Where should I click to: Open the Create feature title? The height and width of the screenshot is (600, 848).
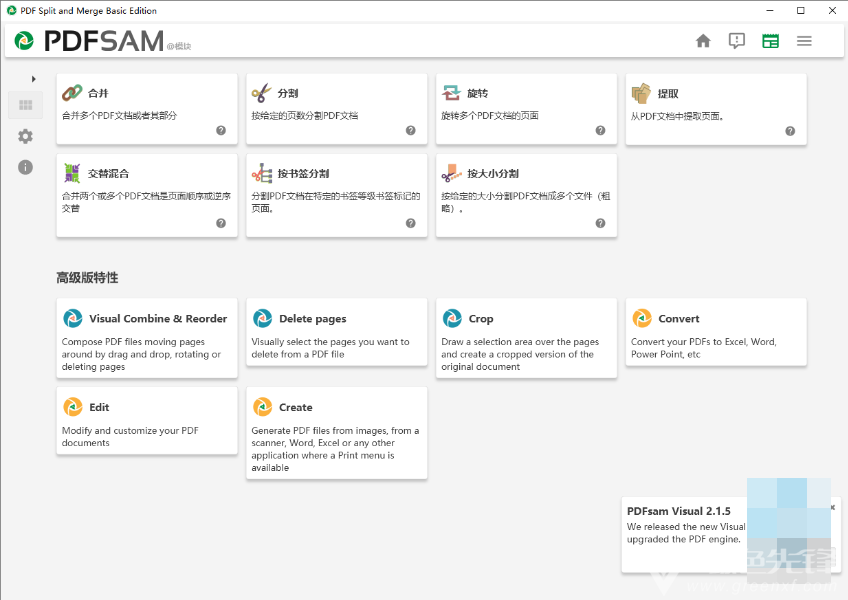click(x=296, y=407)
